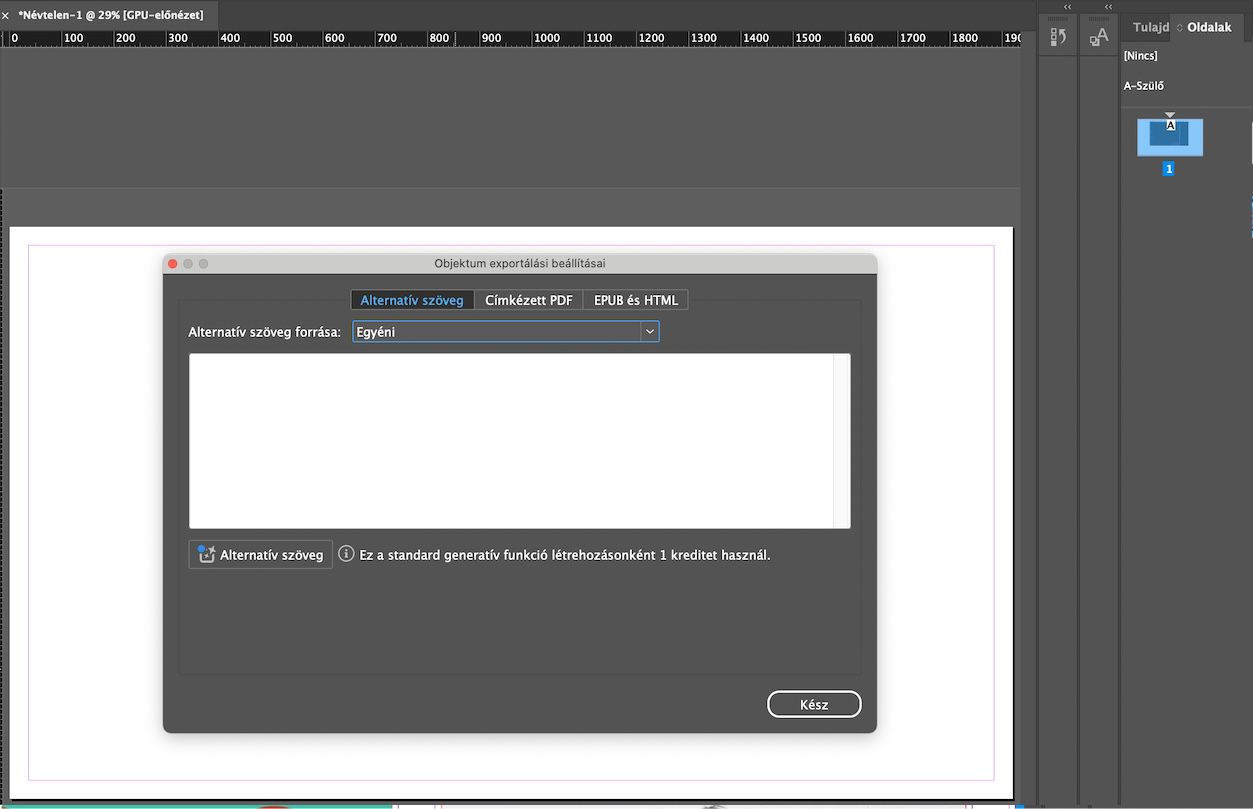Select the page 1 thumbnail in Oldalak
The image size is (1253, 809).
coord(1170,137)
